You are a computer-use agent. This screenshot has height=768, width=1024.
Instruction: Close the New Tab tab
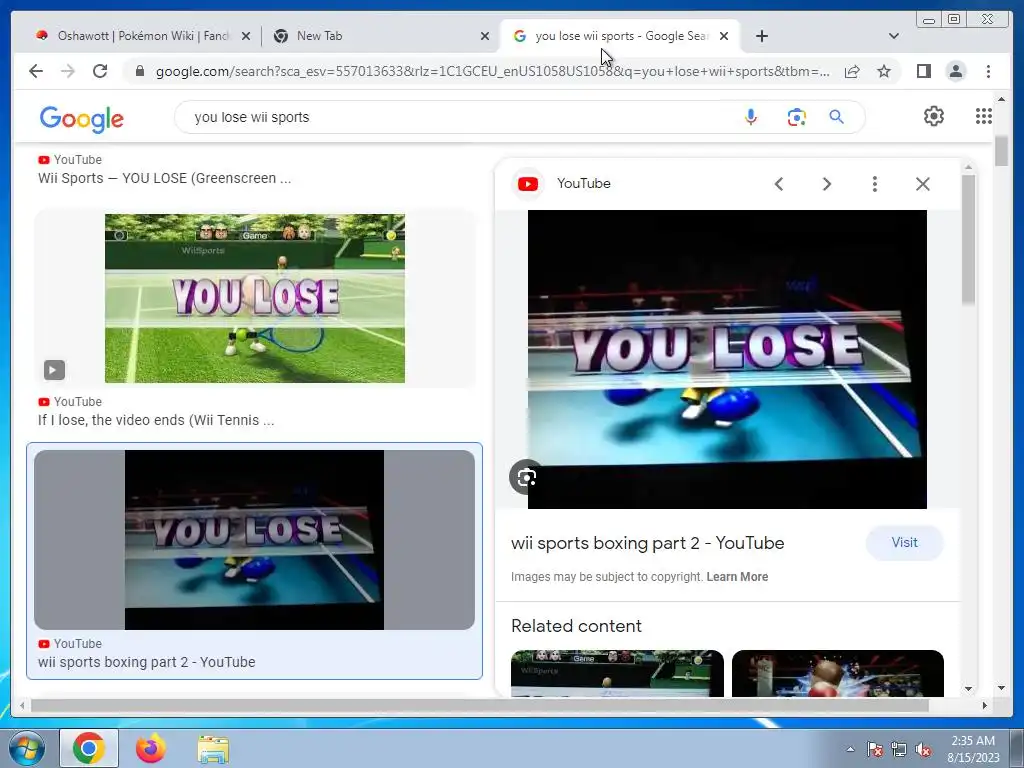(x=485, y=37)
